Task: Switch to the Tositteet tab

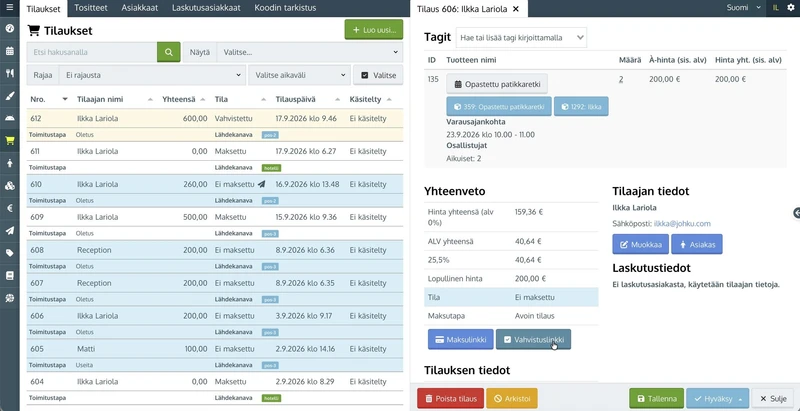Action: (91, 8)
